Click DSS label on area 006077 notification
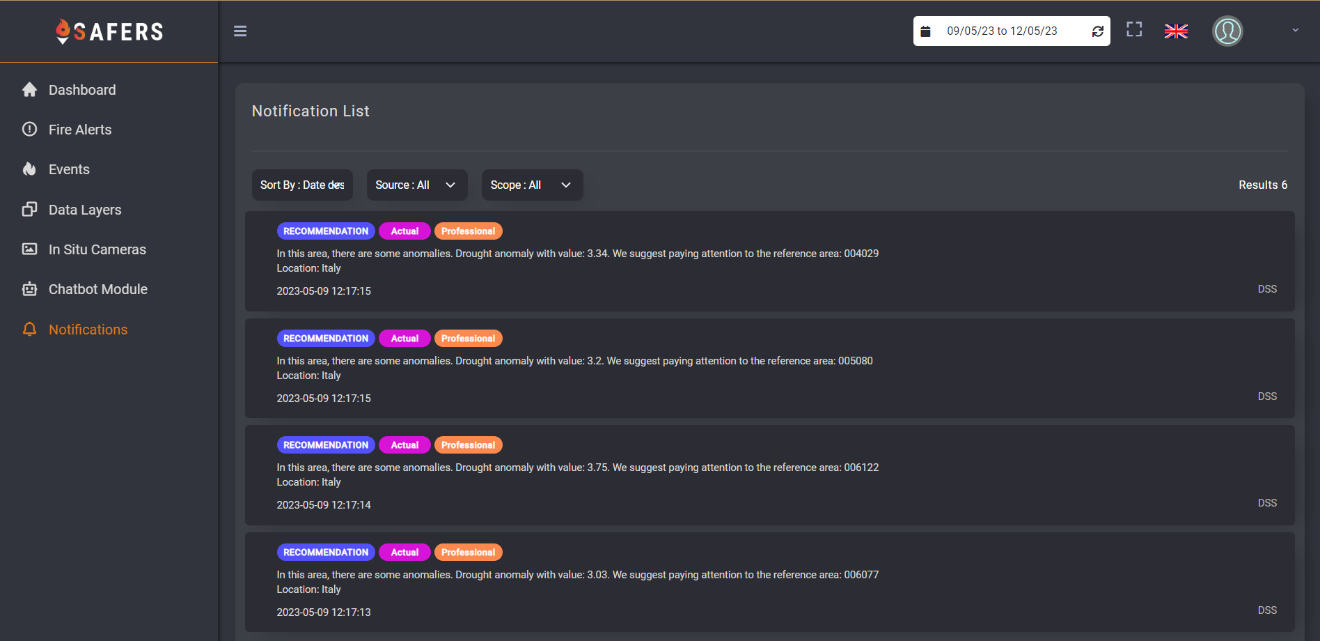Viewport: 1320px width, 641px height. click(x=1267, y=610)
